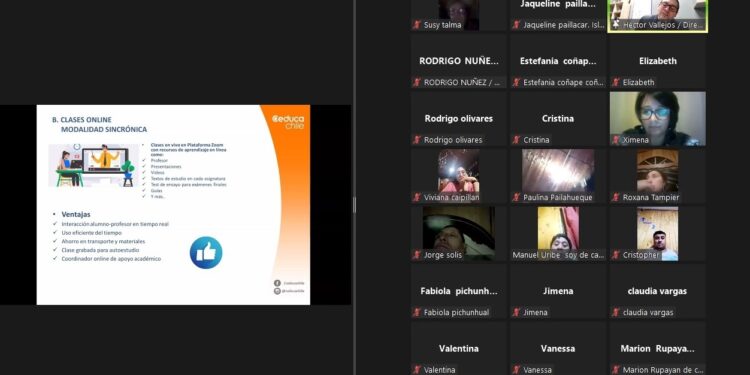750x375 pixels.
Task: Click muted mic icon beside Valentina label
Action: [417, 370]
